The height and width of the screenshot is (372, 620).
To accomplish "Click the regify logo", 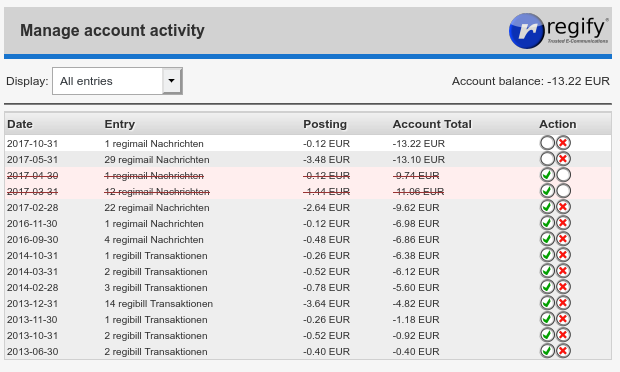I will pos(559,31).
